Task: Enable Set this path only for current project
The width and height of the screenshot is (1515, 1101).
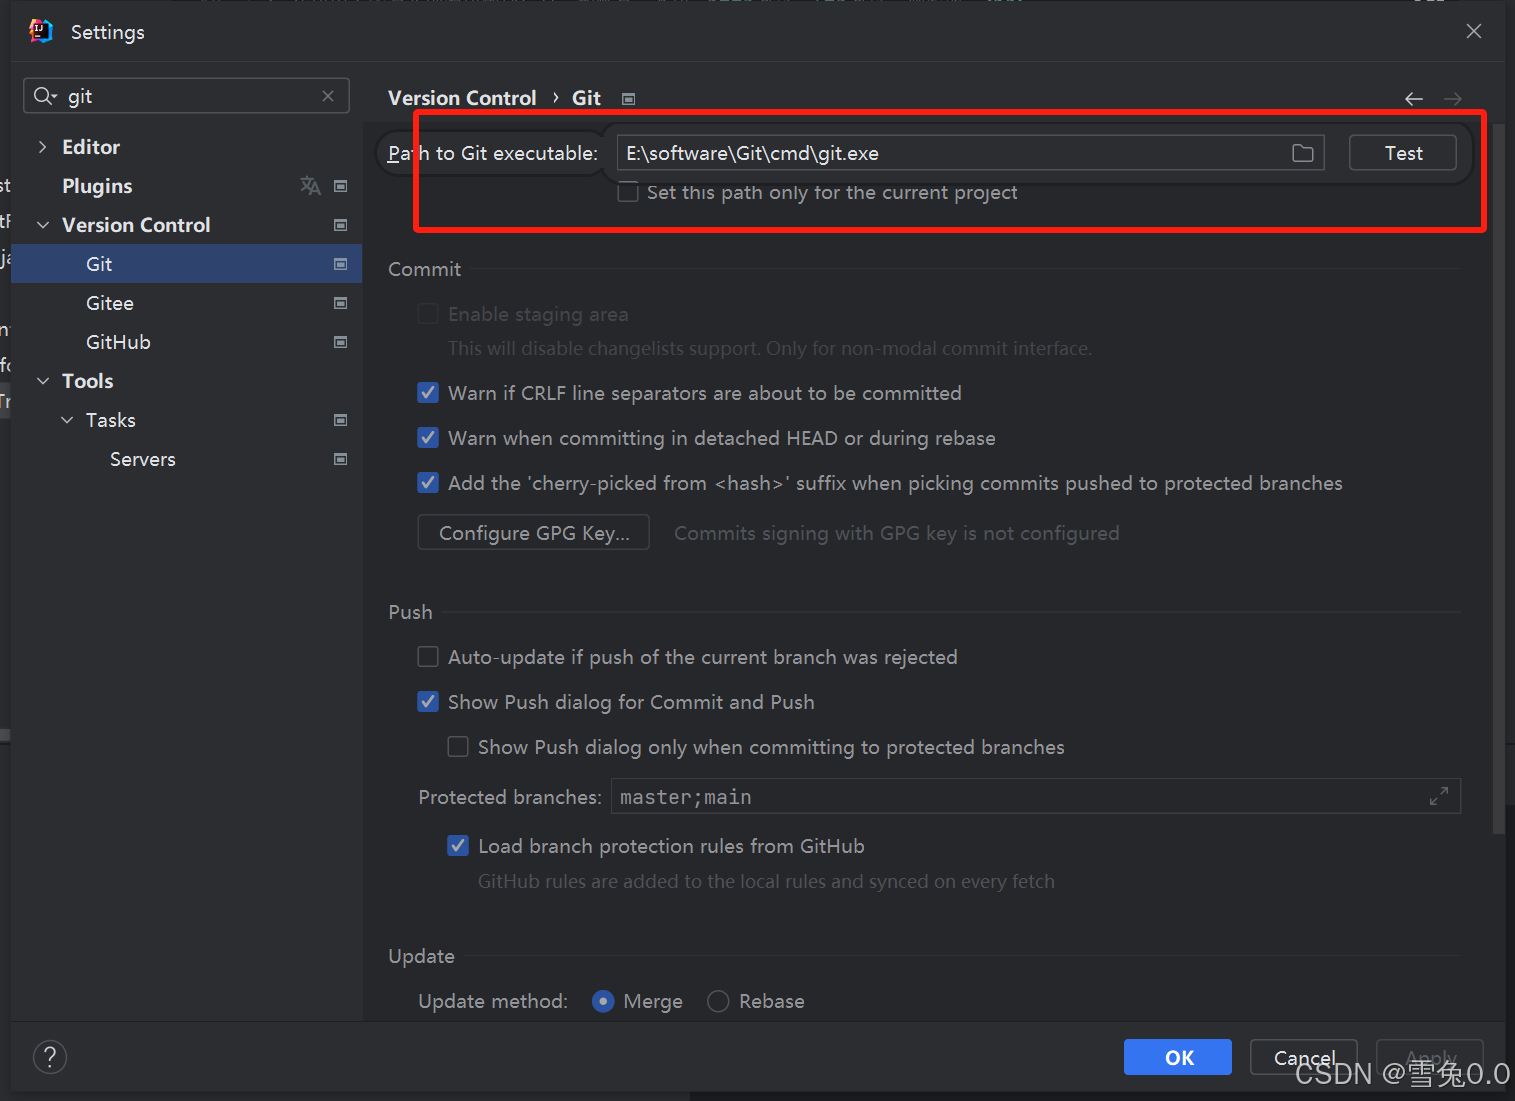Action: 628,192
